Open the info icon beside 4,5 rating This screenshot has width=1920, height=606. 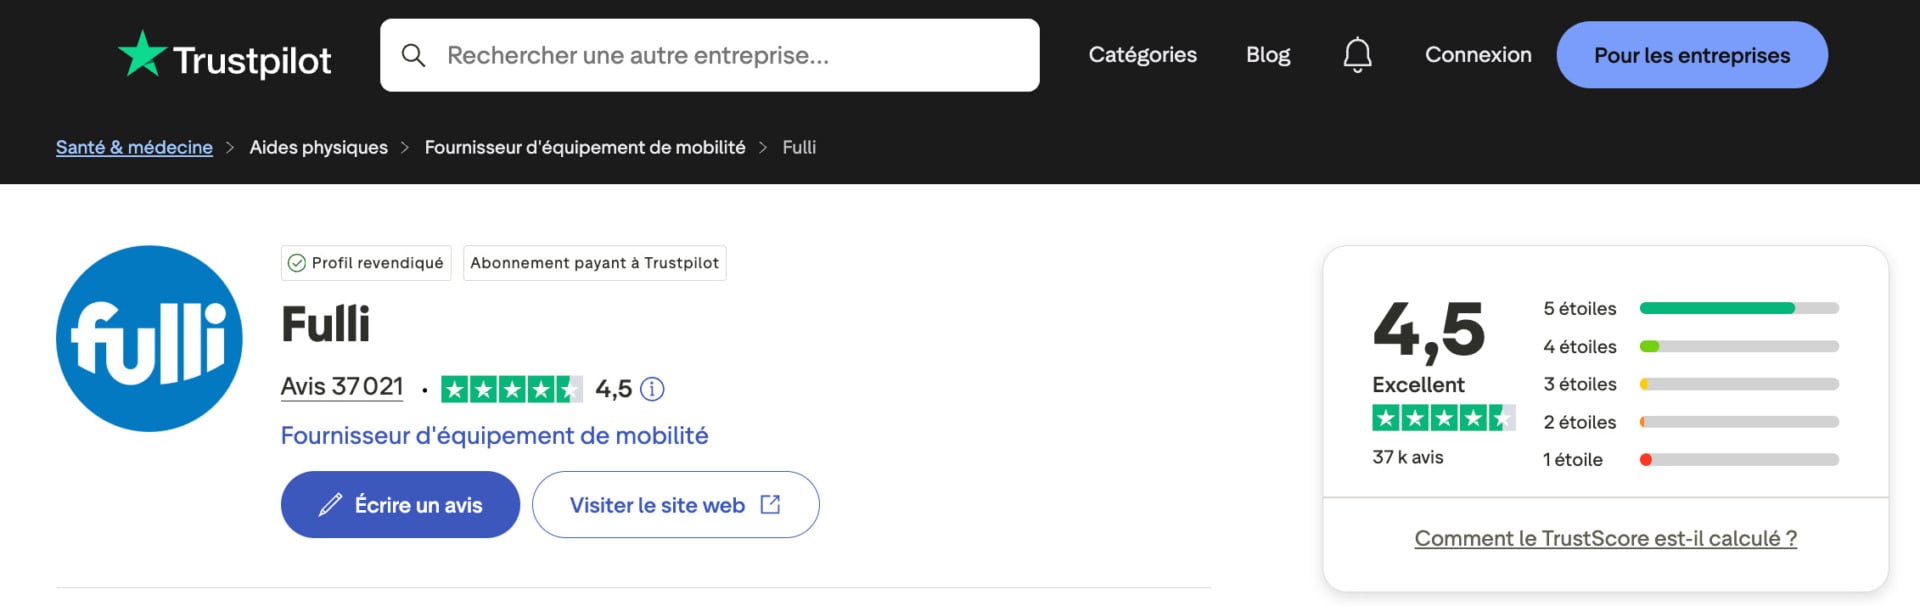click(x=652, y=389)
